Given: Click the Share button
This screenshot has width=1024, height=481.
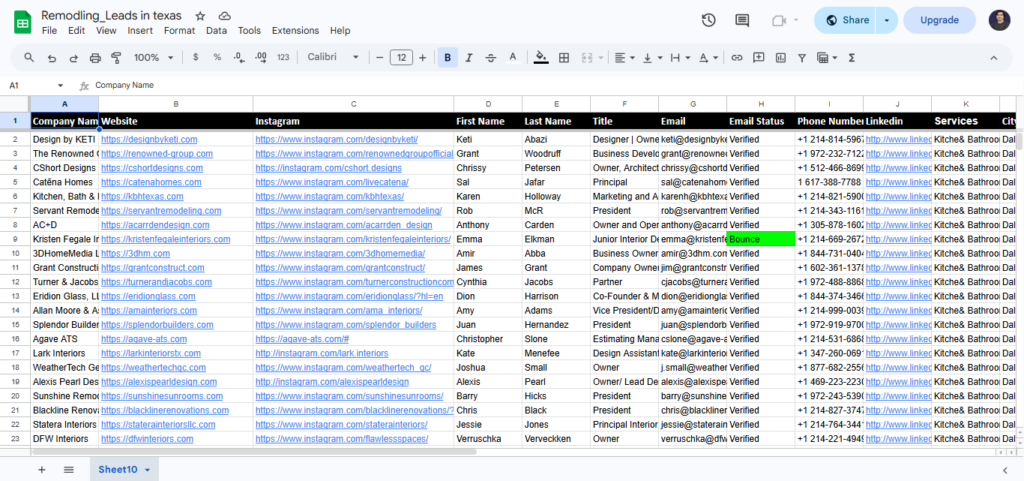Looking at the screenshot, I should pyautogui.click(x=845, y=20).
